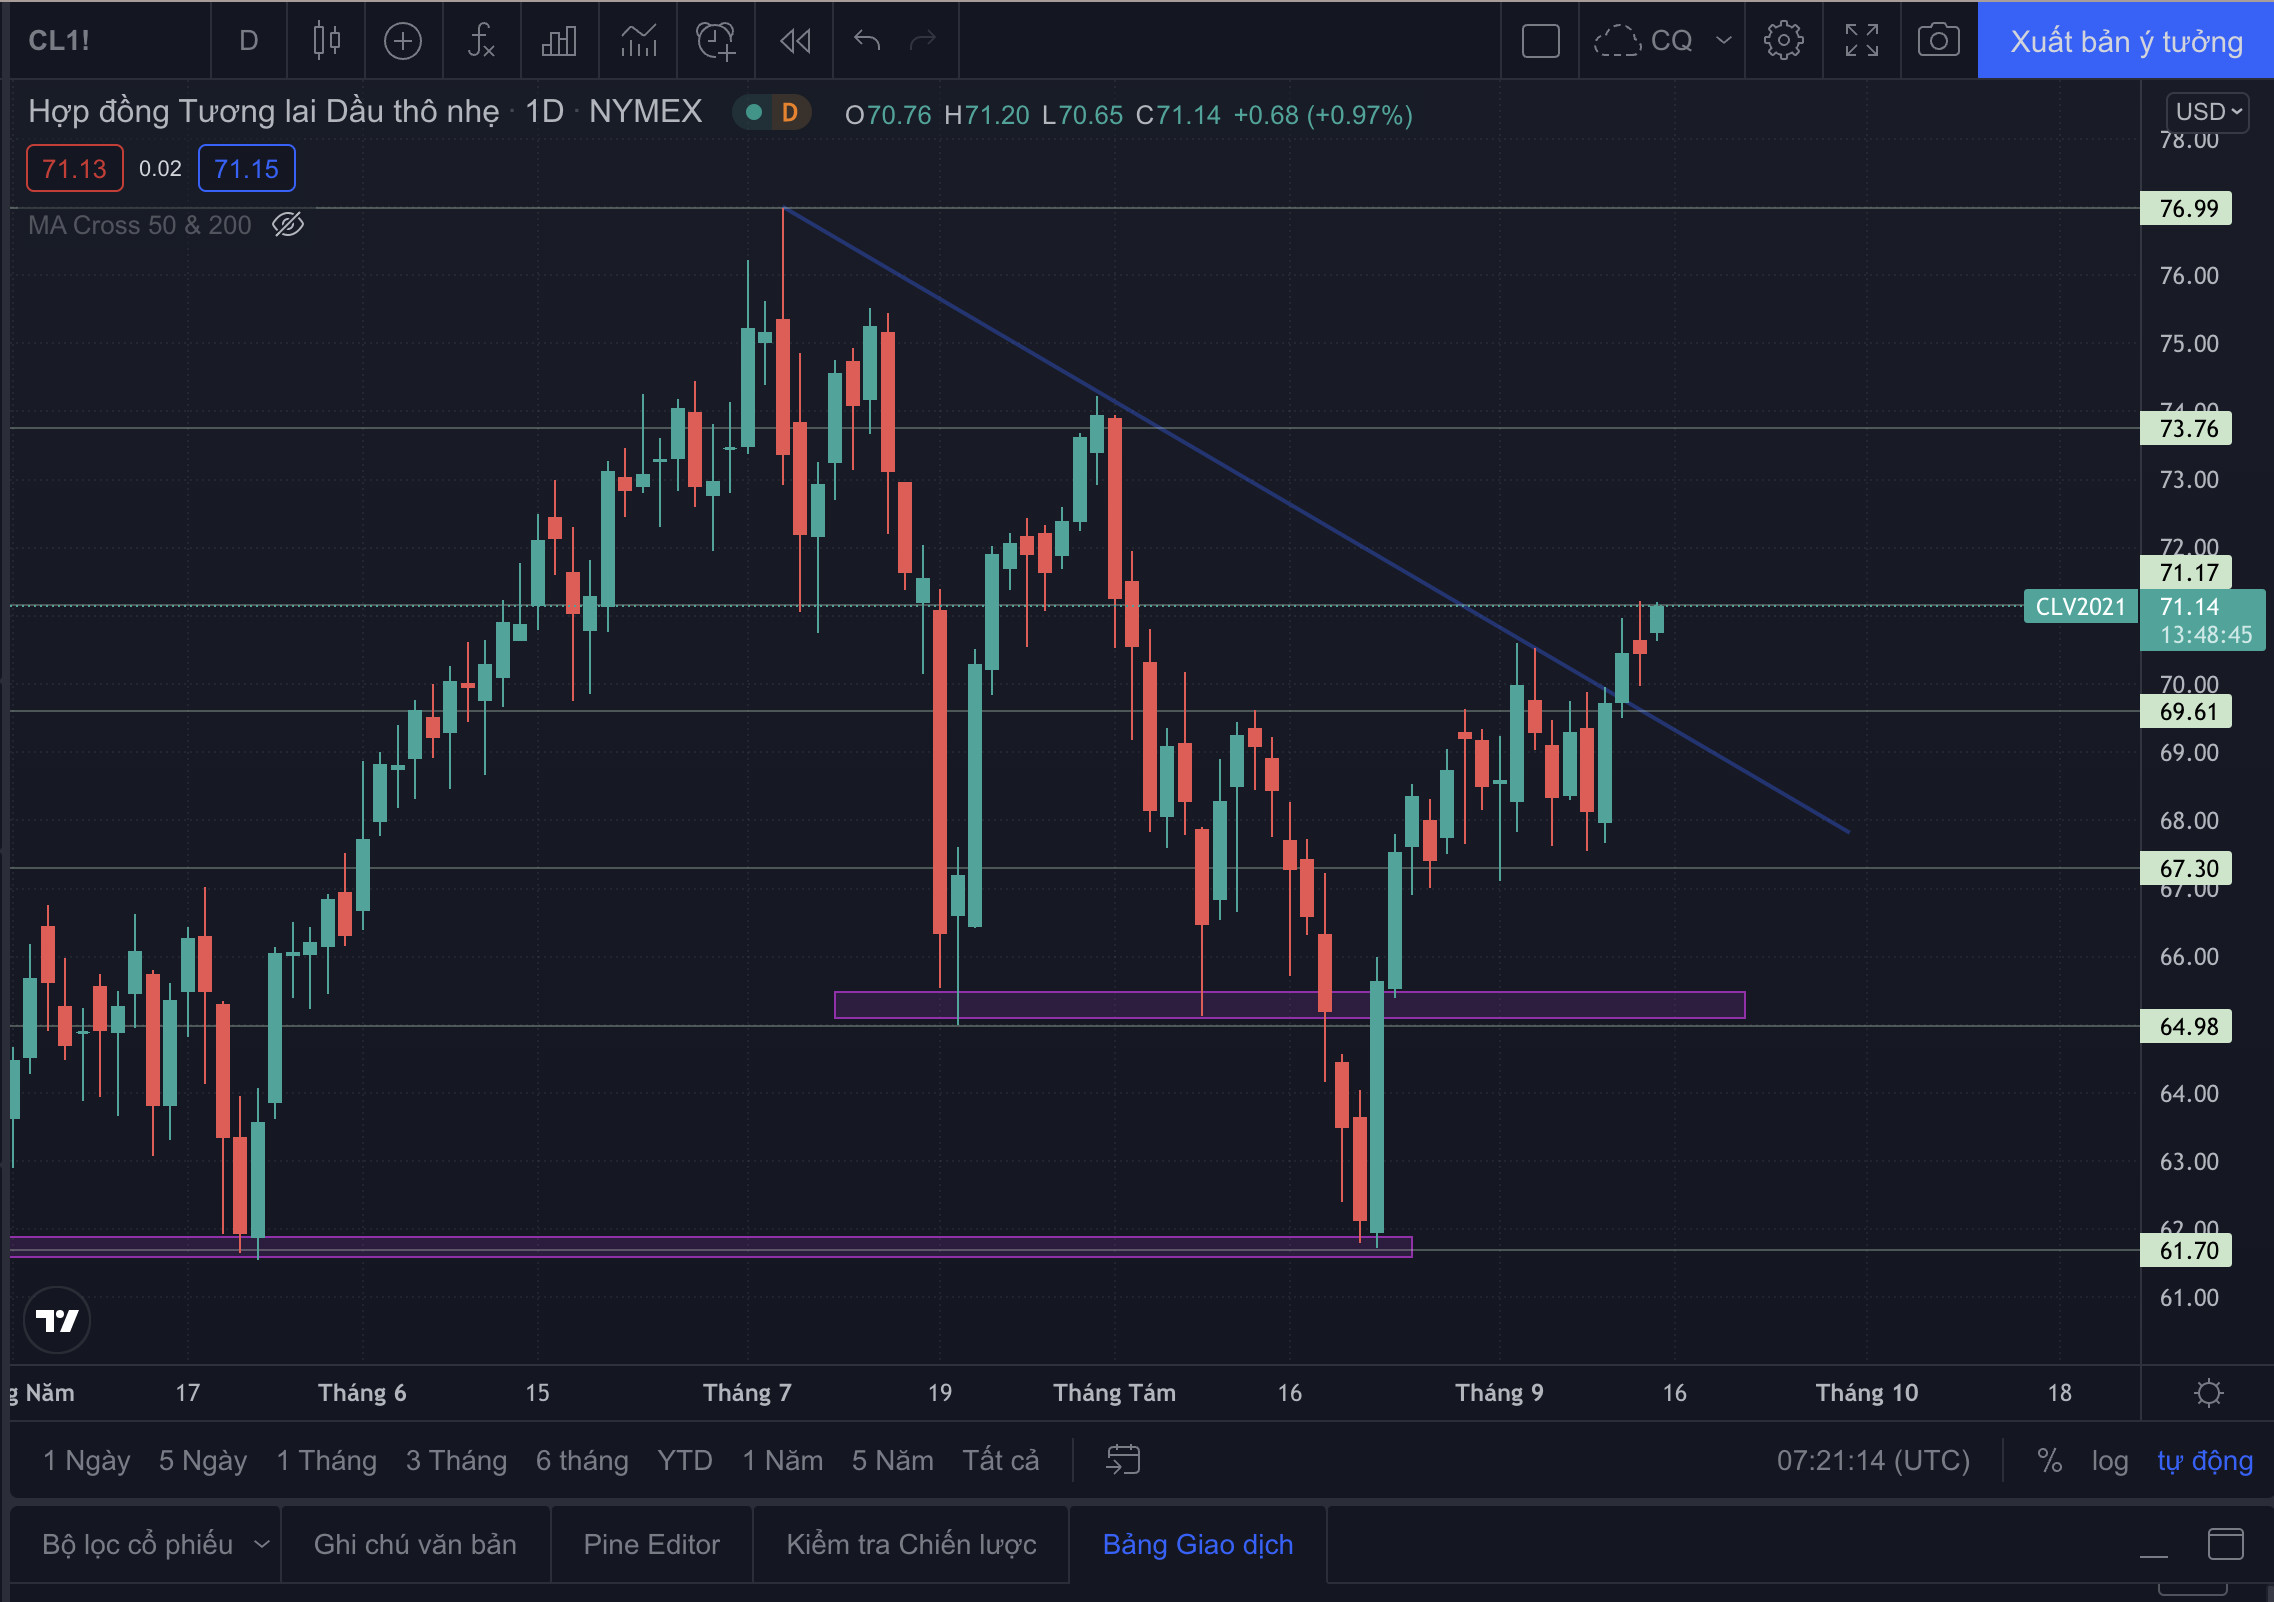Click the go to date calendar icon
2274x1602 pixels.
click(1123, 1460)
